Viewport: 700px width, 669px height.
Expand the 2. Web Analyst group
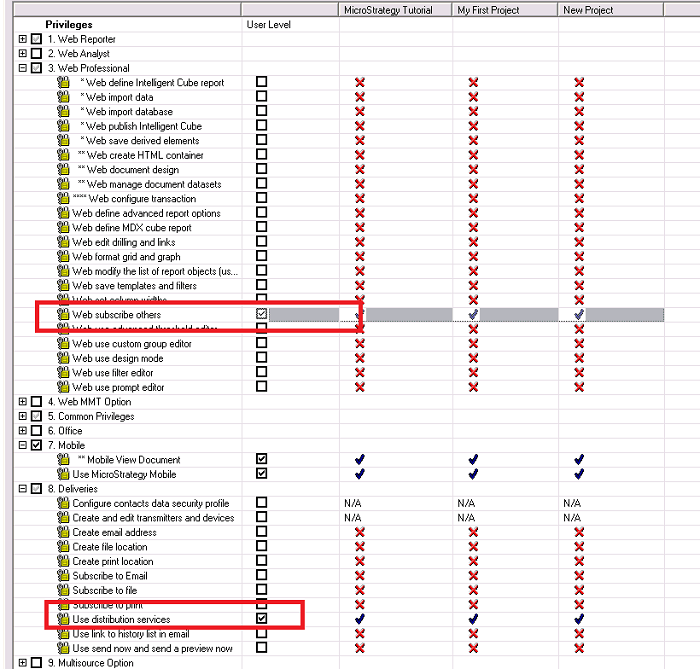(x=23, y=54)
